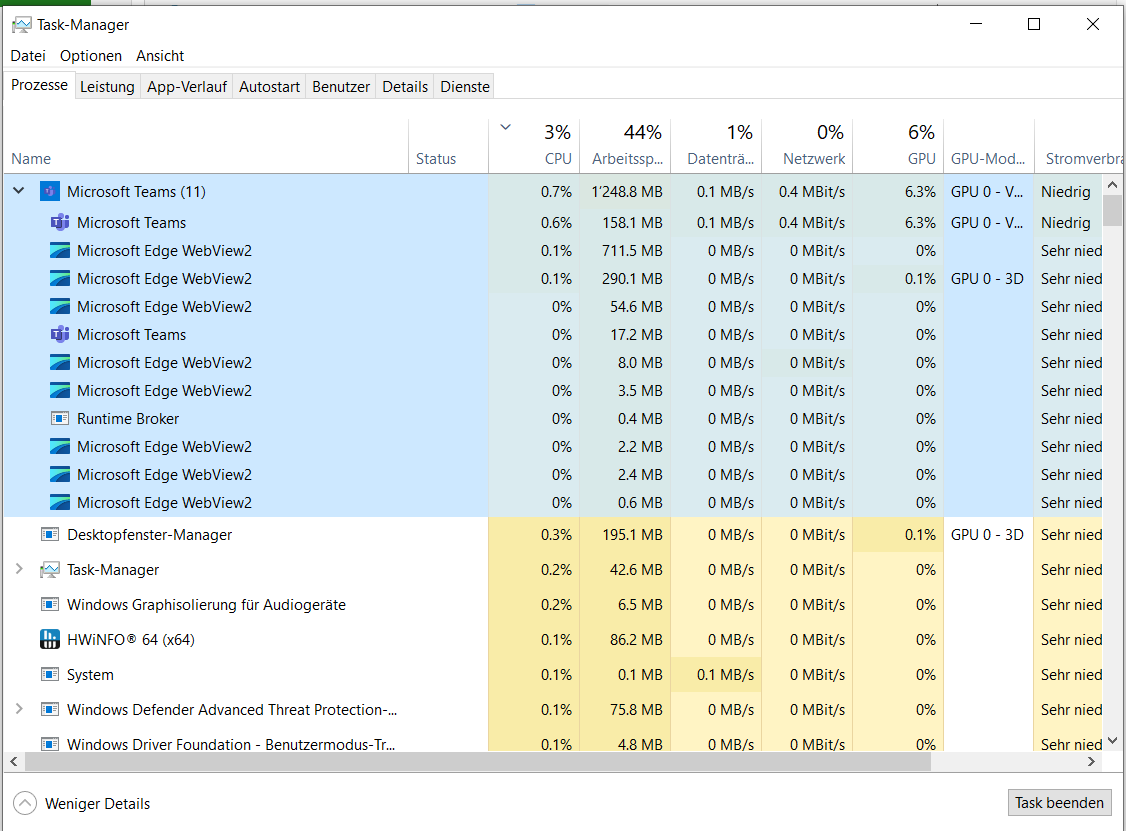Viewport: 1126px width, 831px height.
Task: Sort by the GPU 6% column header
Action: tap(898, 146)
